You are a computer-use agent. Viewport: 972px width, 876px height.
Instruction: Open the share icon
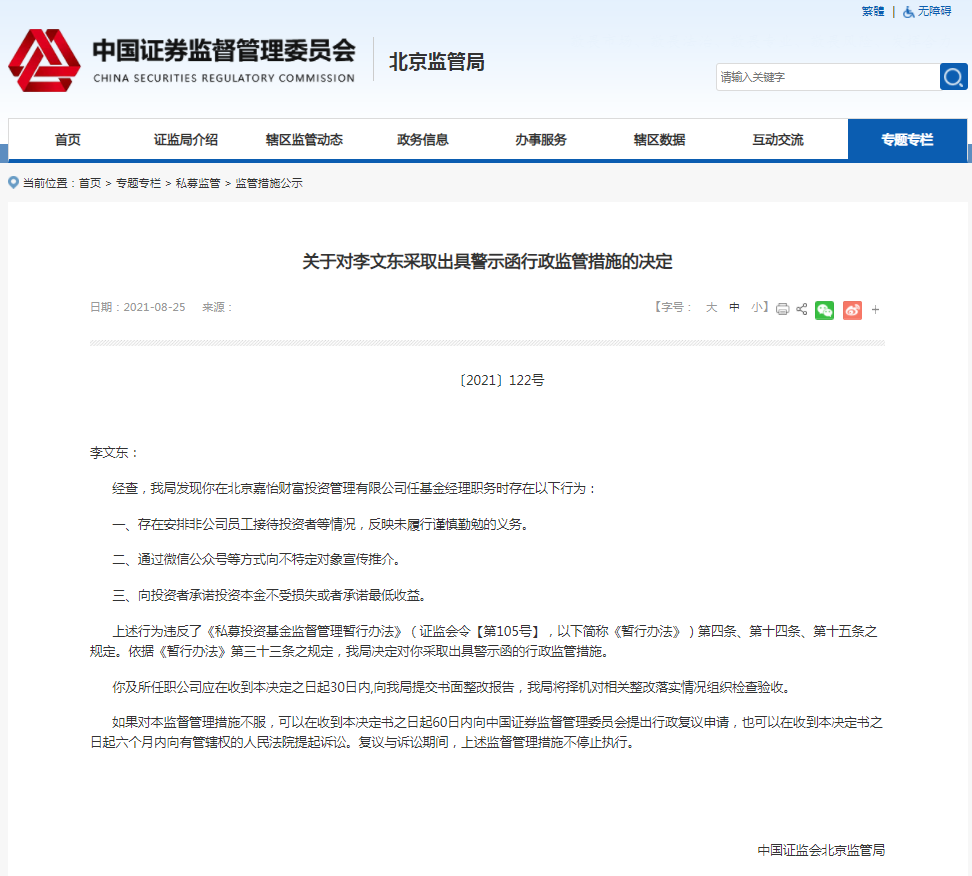click(802, 309)
